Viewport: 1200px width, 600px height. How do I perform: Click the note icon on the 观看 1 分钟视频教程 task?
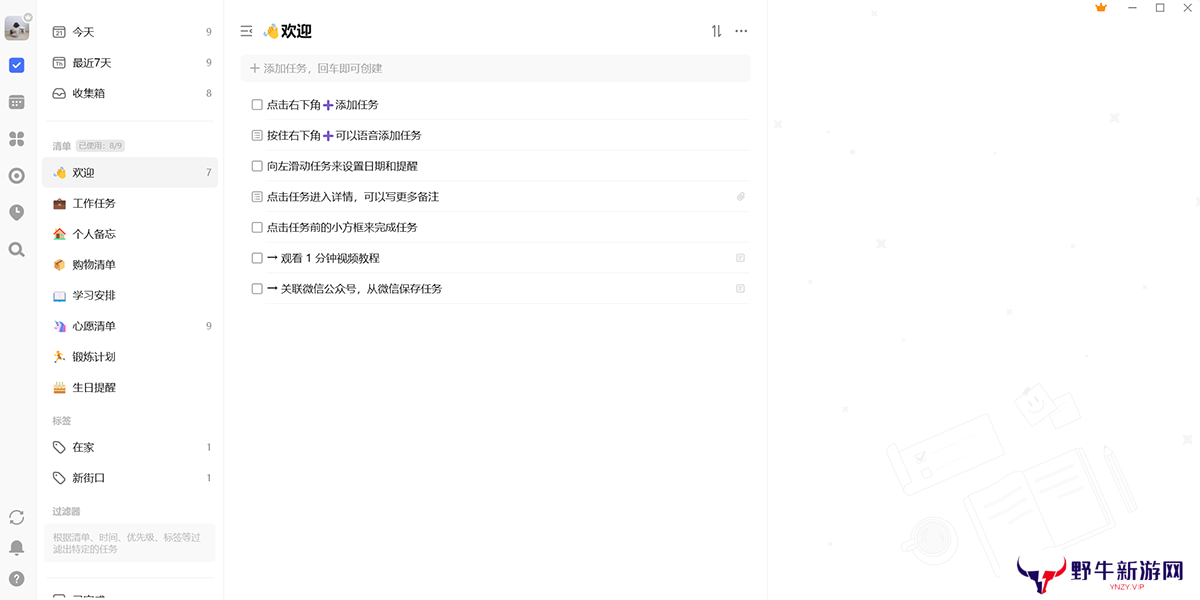point(741,258)
